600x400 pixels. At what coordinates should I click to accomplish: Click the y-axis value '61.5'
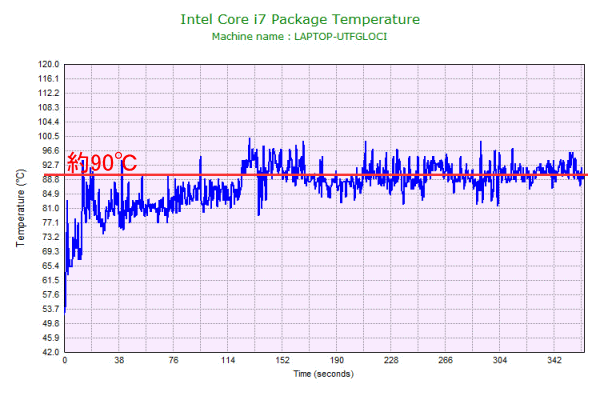click(51, 280)
